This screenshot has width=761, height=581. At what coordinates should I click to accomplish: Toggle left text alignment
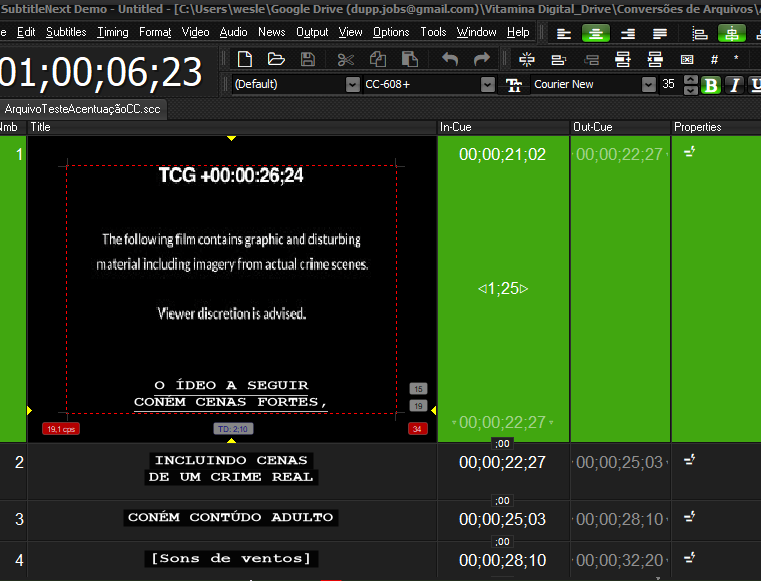(x=563, y=33)
